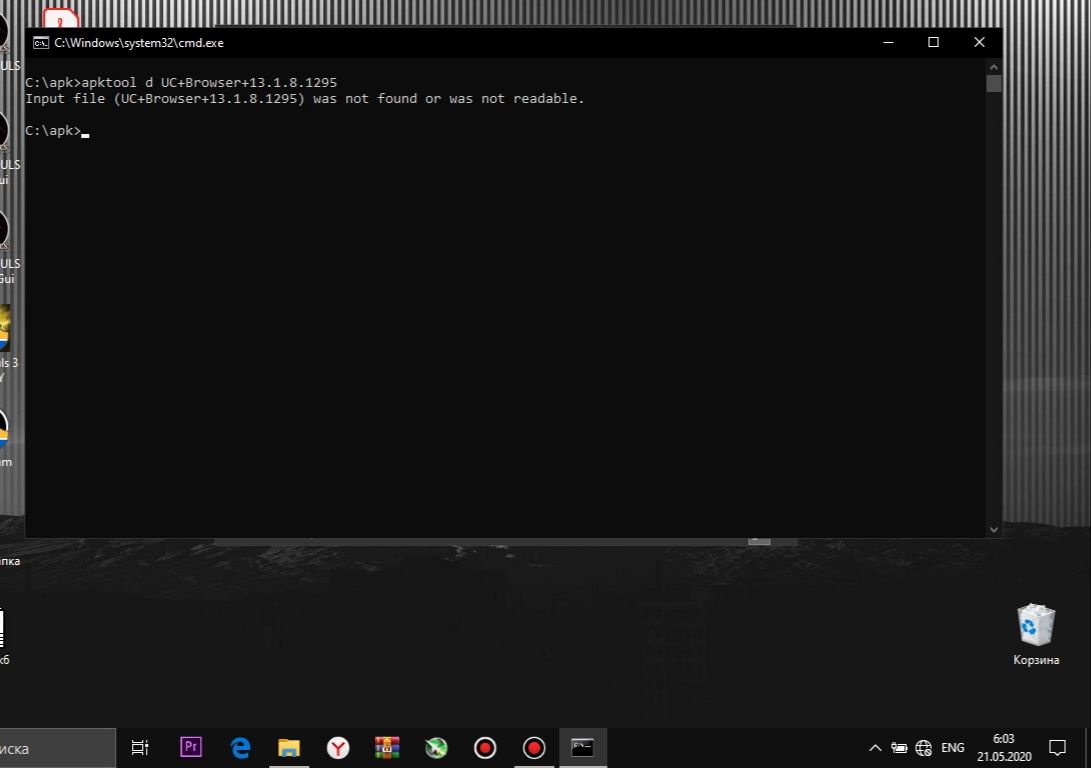This screenshot has width=1091, height=768.
Task: Click the cmd.exe window title text
Action: 139,43
